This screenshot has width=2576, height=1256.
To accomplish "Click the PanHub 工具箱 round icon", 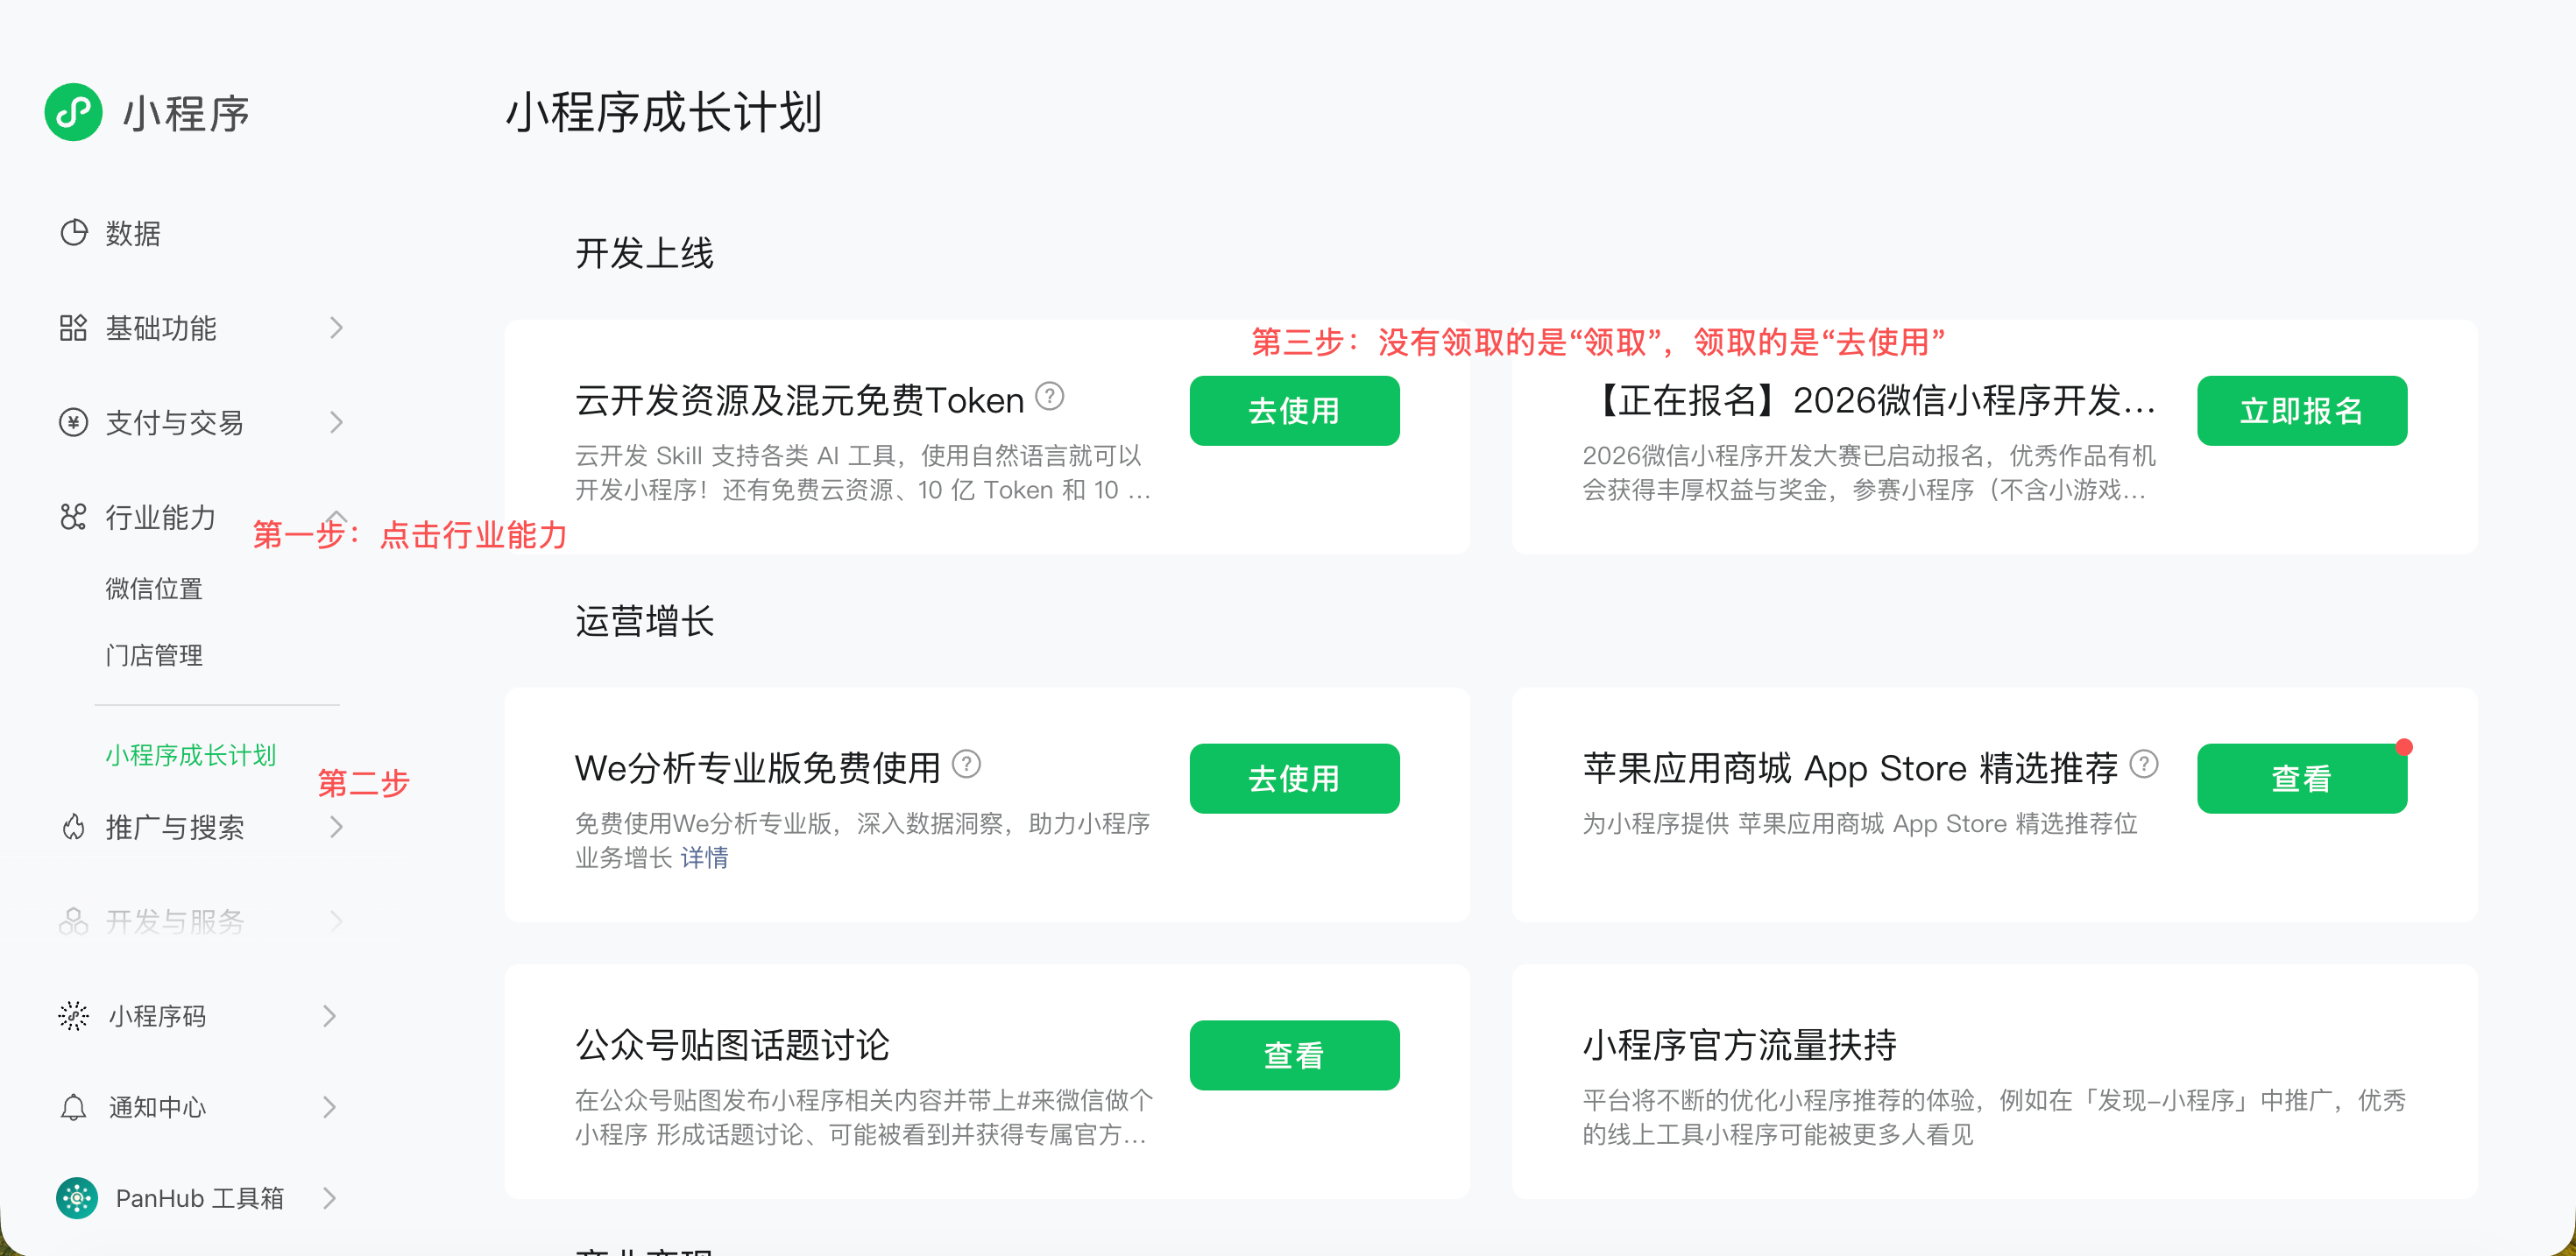I will coord(77,1198).
